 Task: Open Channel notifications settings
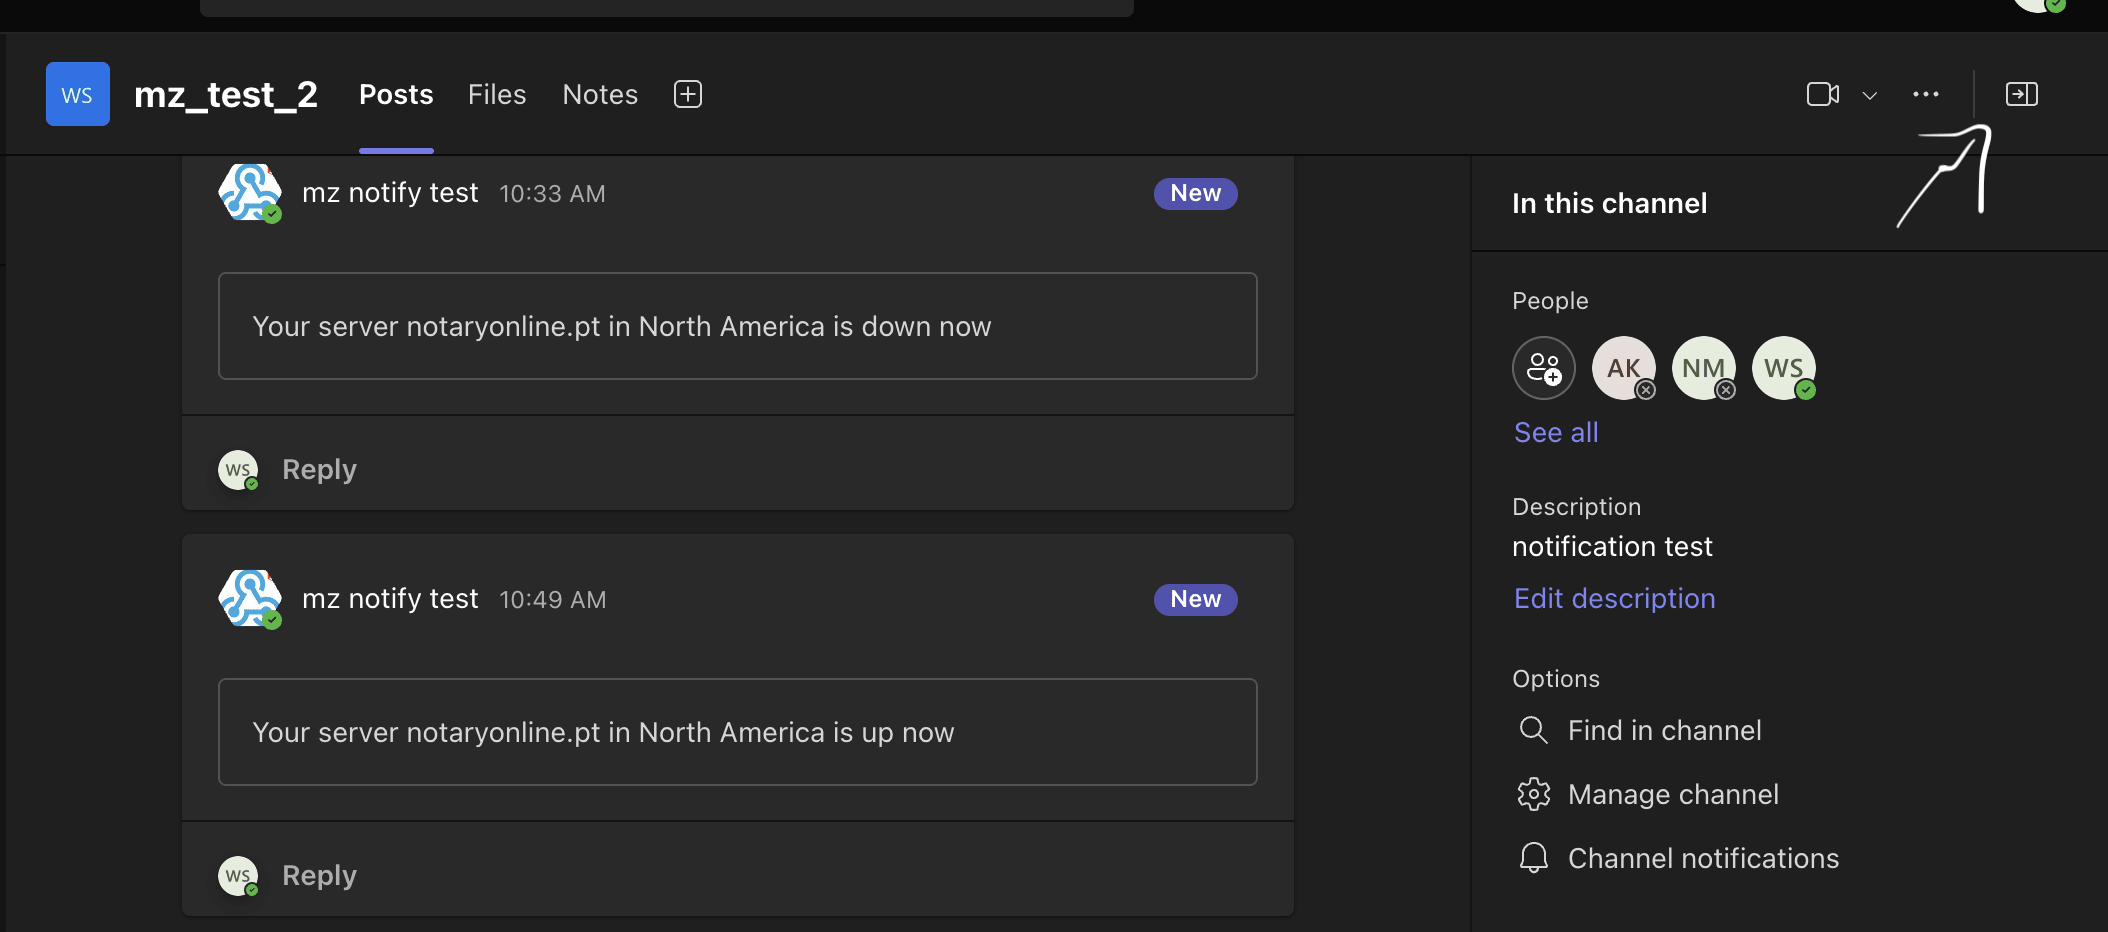[x=1702, y=858]
